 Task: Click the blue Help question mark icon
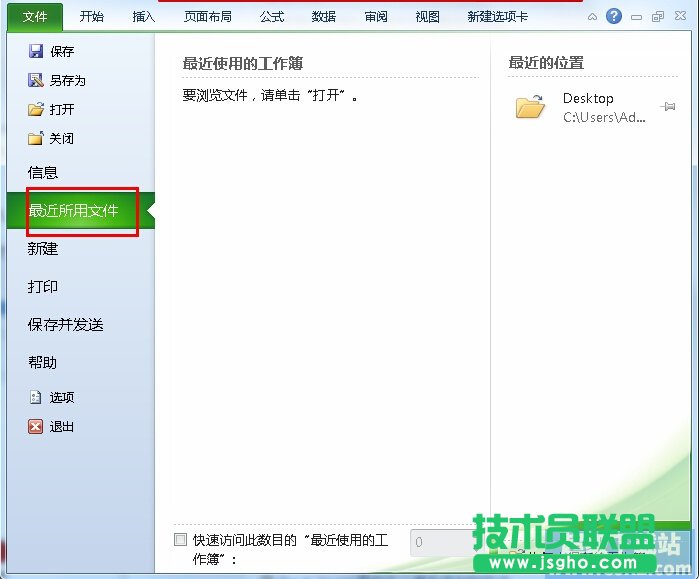(614, 16)
